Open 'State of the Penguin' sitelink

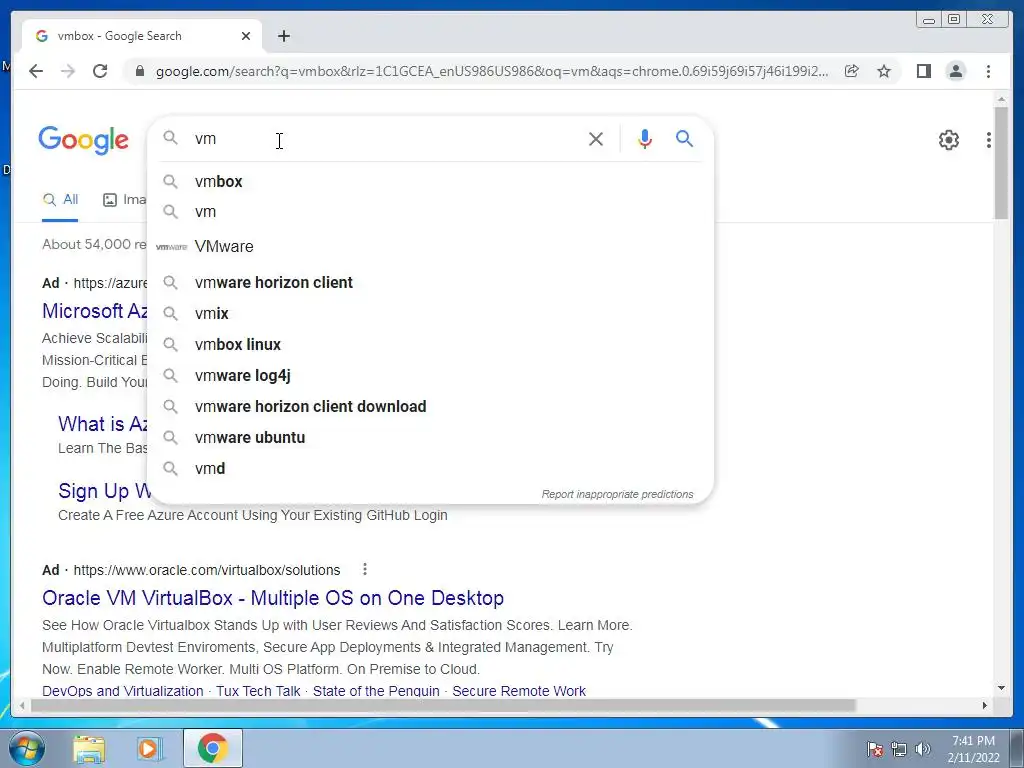pyautogui.click(x=376, y=691)
